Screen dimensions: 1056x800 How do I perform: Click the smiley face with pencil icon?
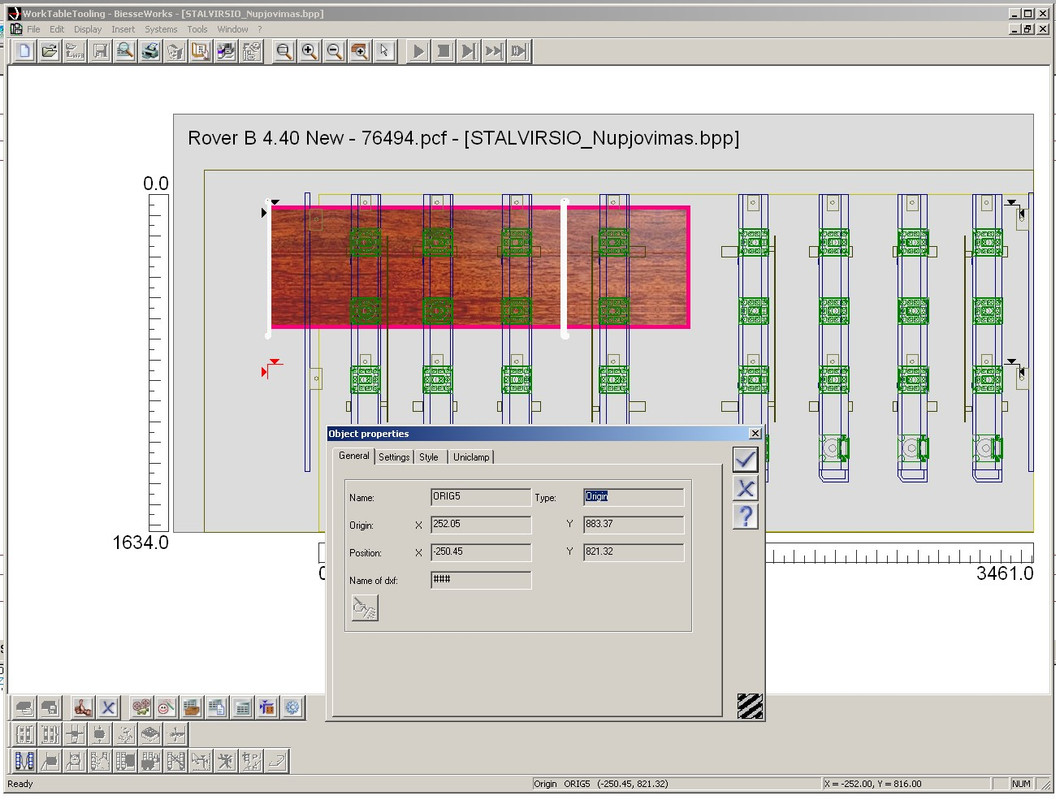coord(166,708)
